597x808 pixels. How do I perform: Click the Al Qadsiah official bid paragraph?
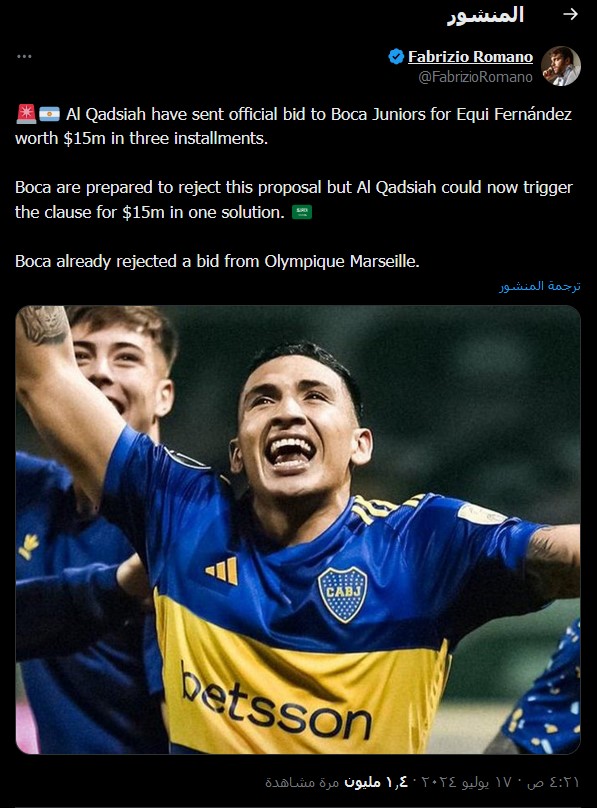294,126
